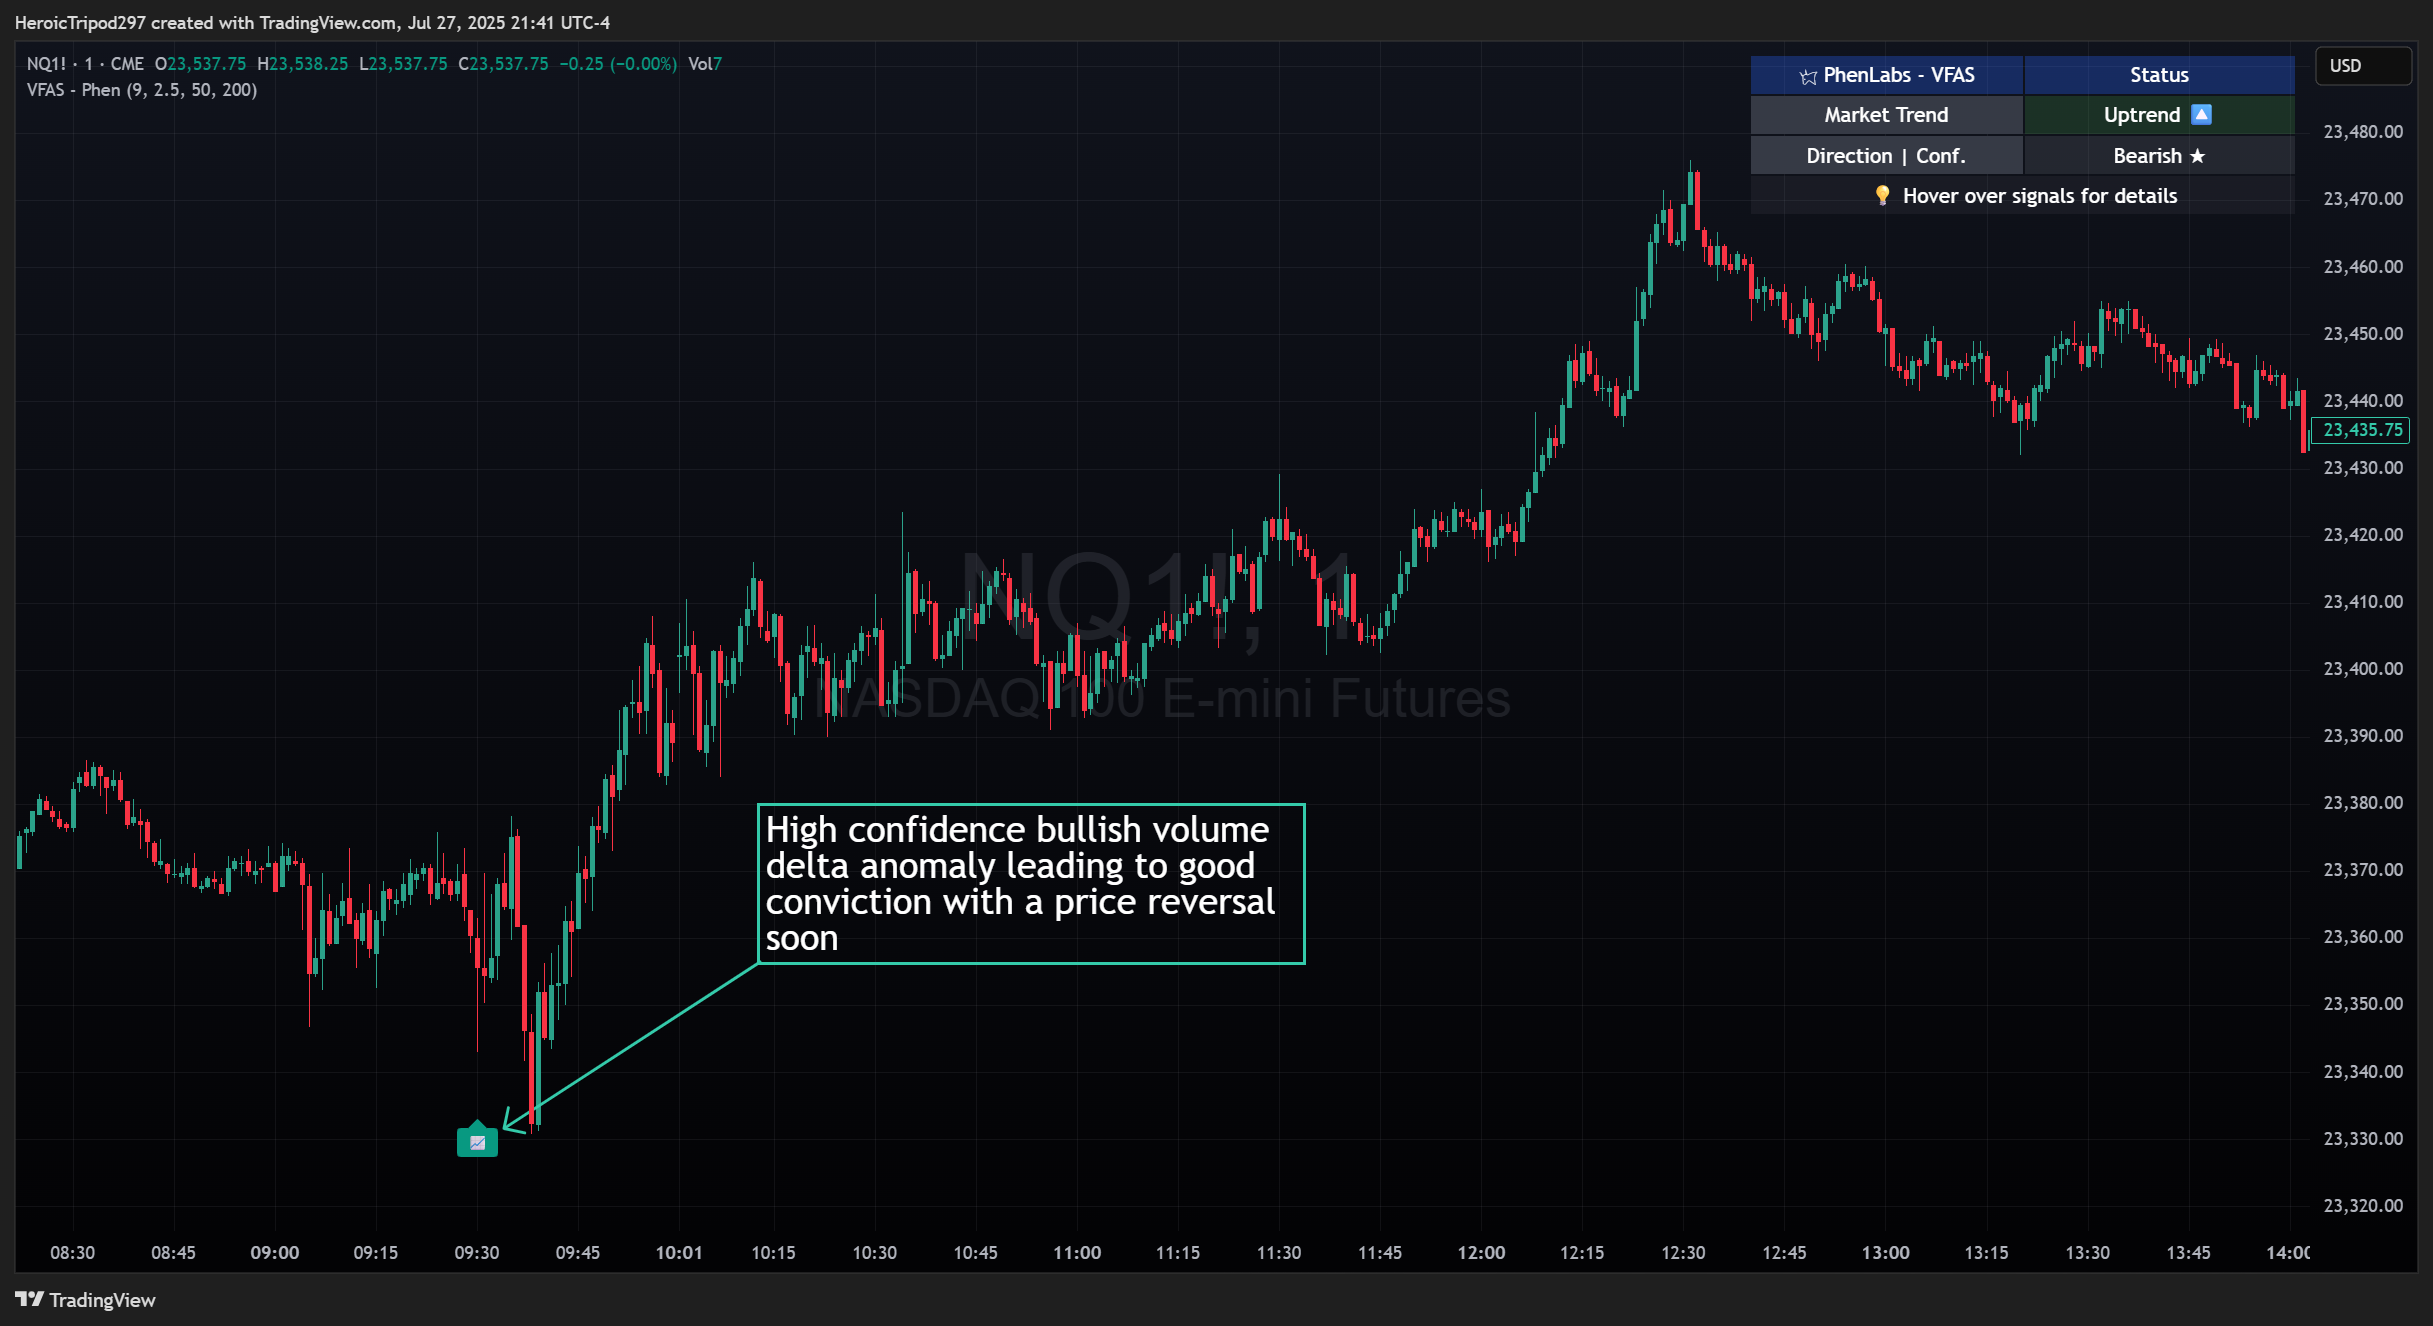Click the Uptrend status cell

(2159, 115)
